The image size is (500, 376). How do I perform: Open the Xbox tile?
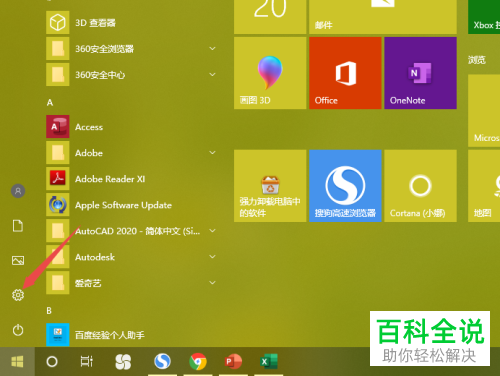pos(484,17)
